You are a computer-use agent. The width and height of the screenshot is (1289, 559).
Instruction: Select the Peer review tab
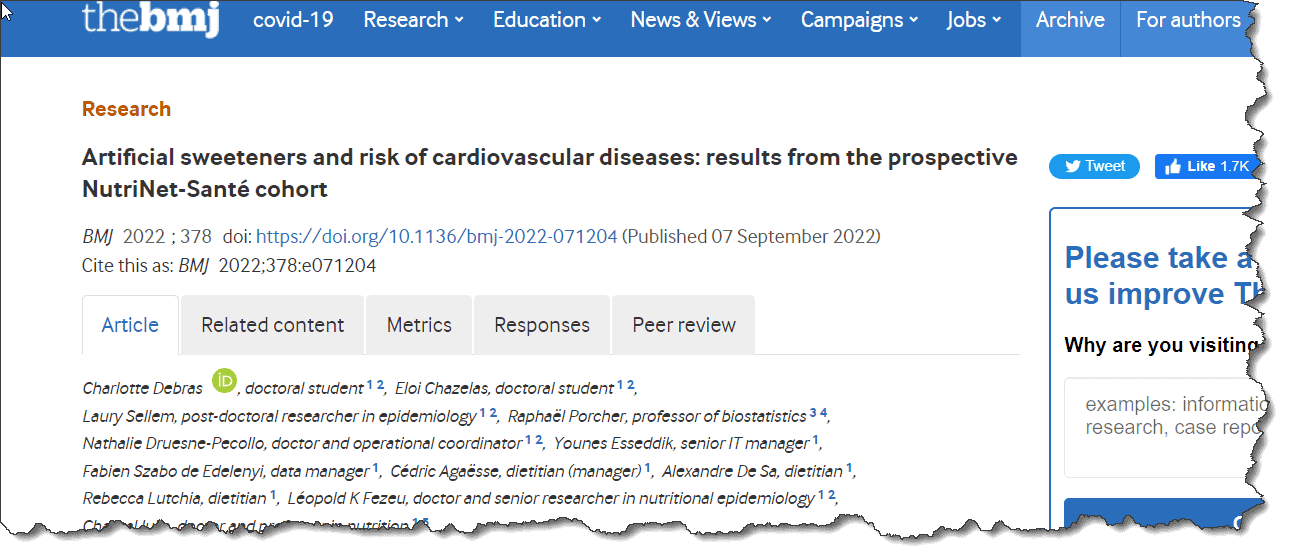(684, 325)
